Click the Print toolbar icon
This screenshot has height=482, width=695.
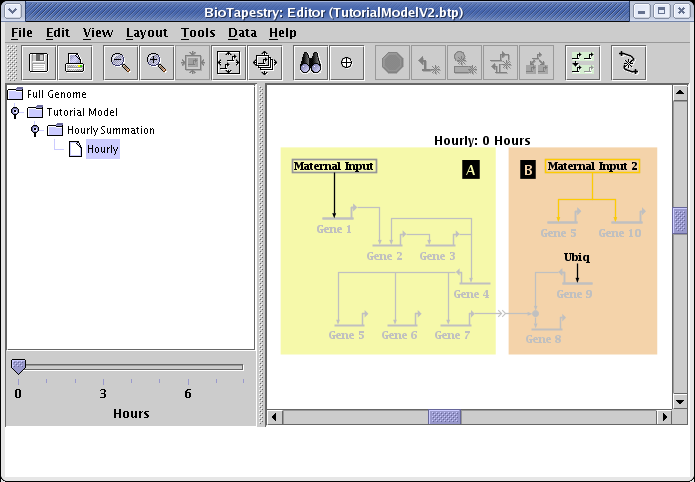pos(75,62)
